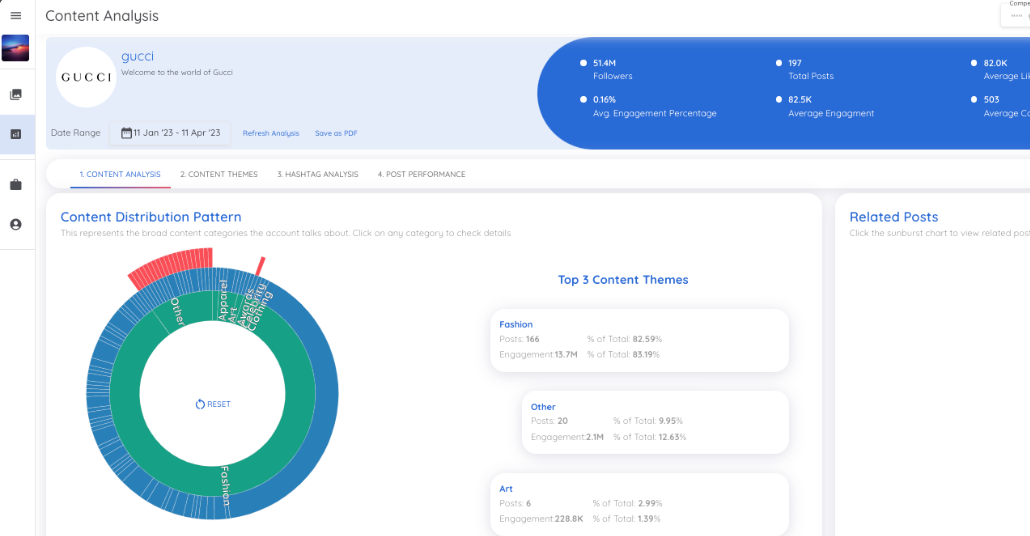Select the Apparel segment of the sunburst
The height and width of the screenshot is (536, 1030).
[223, 301]
